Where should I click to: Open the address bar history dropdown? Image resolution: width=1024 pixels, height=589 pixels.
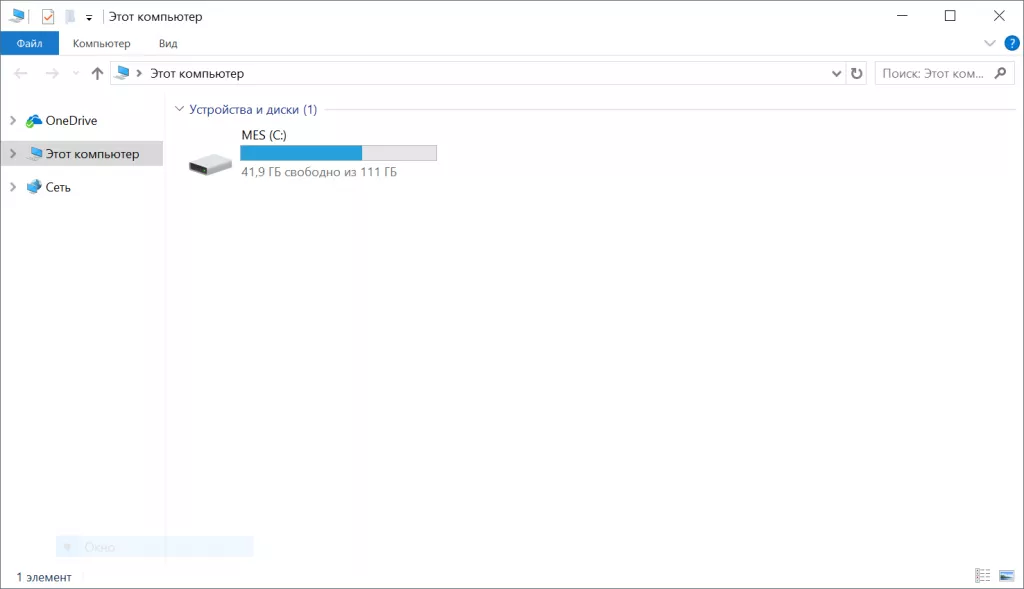coord(836,73)
